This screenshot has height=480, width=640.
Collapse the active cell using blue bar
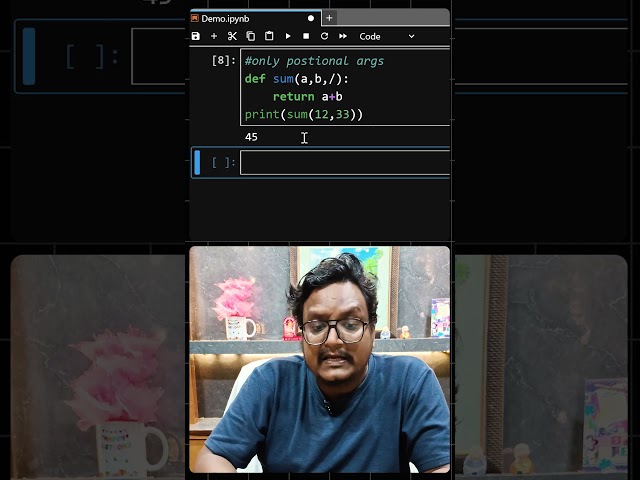tap(197, 162)
